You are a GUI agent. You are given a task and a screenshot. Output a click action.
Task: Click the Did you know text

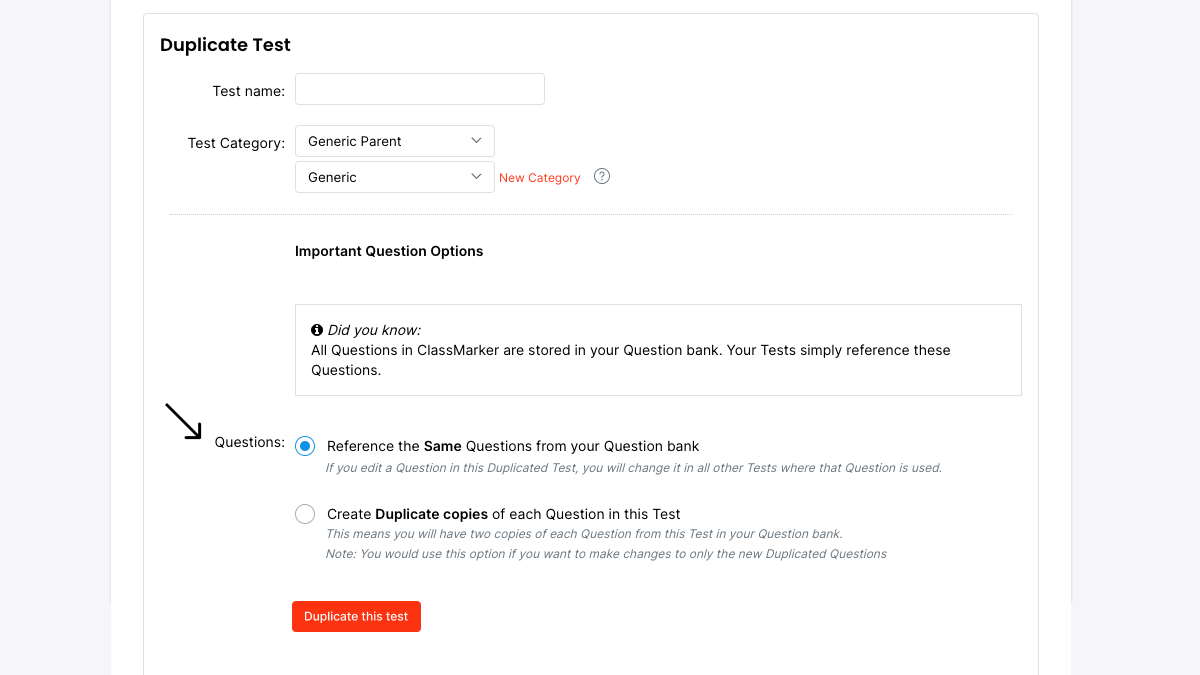point(374,330)
